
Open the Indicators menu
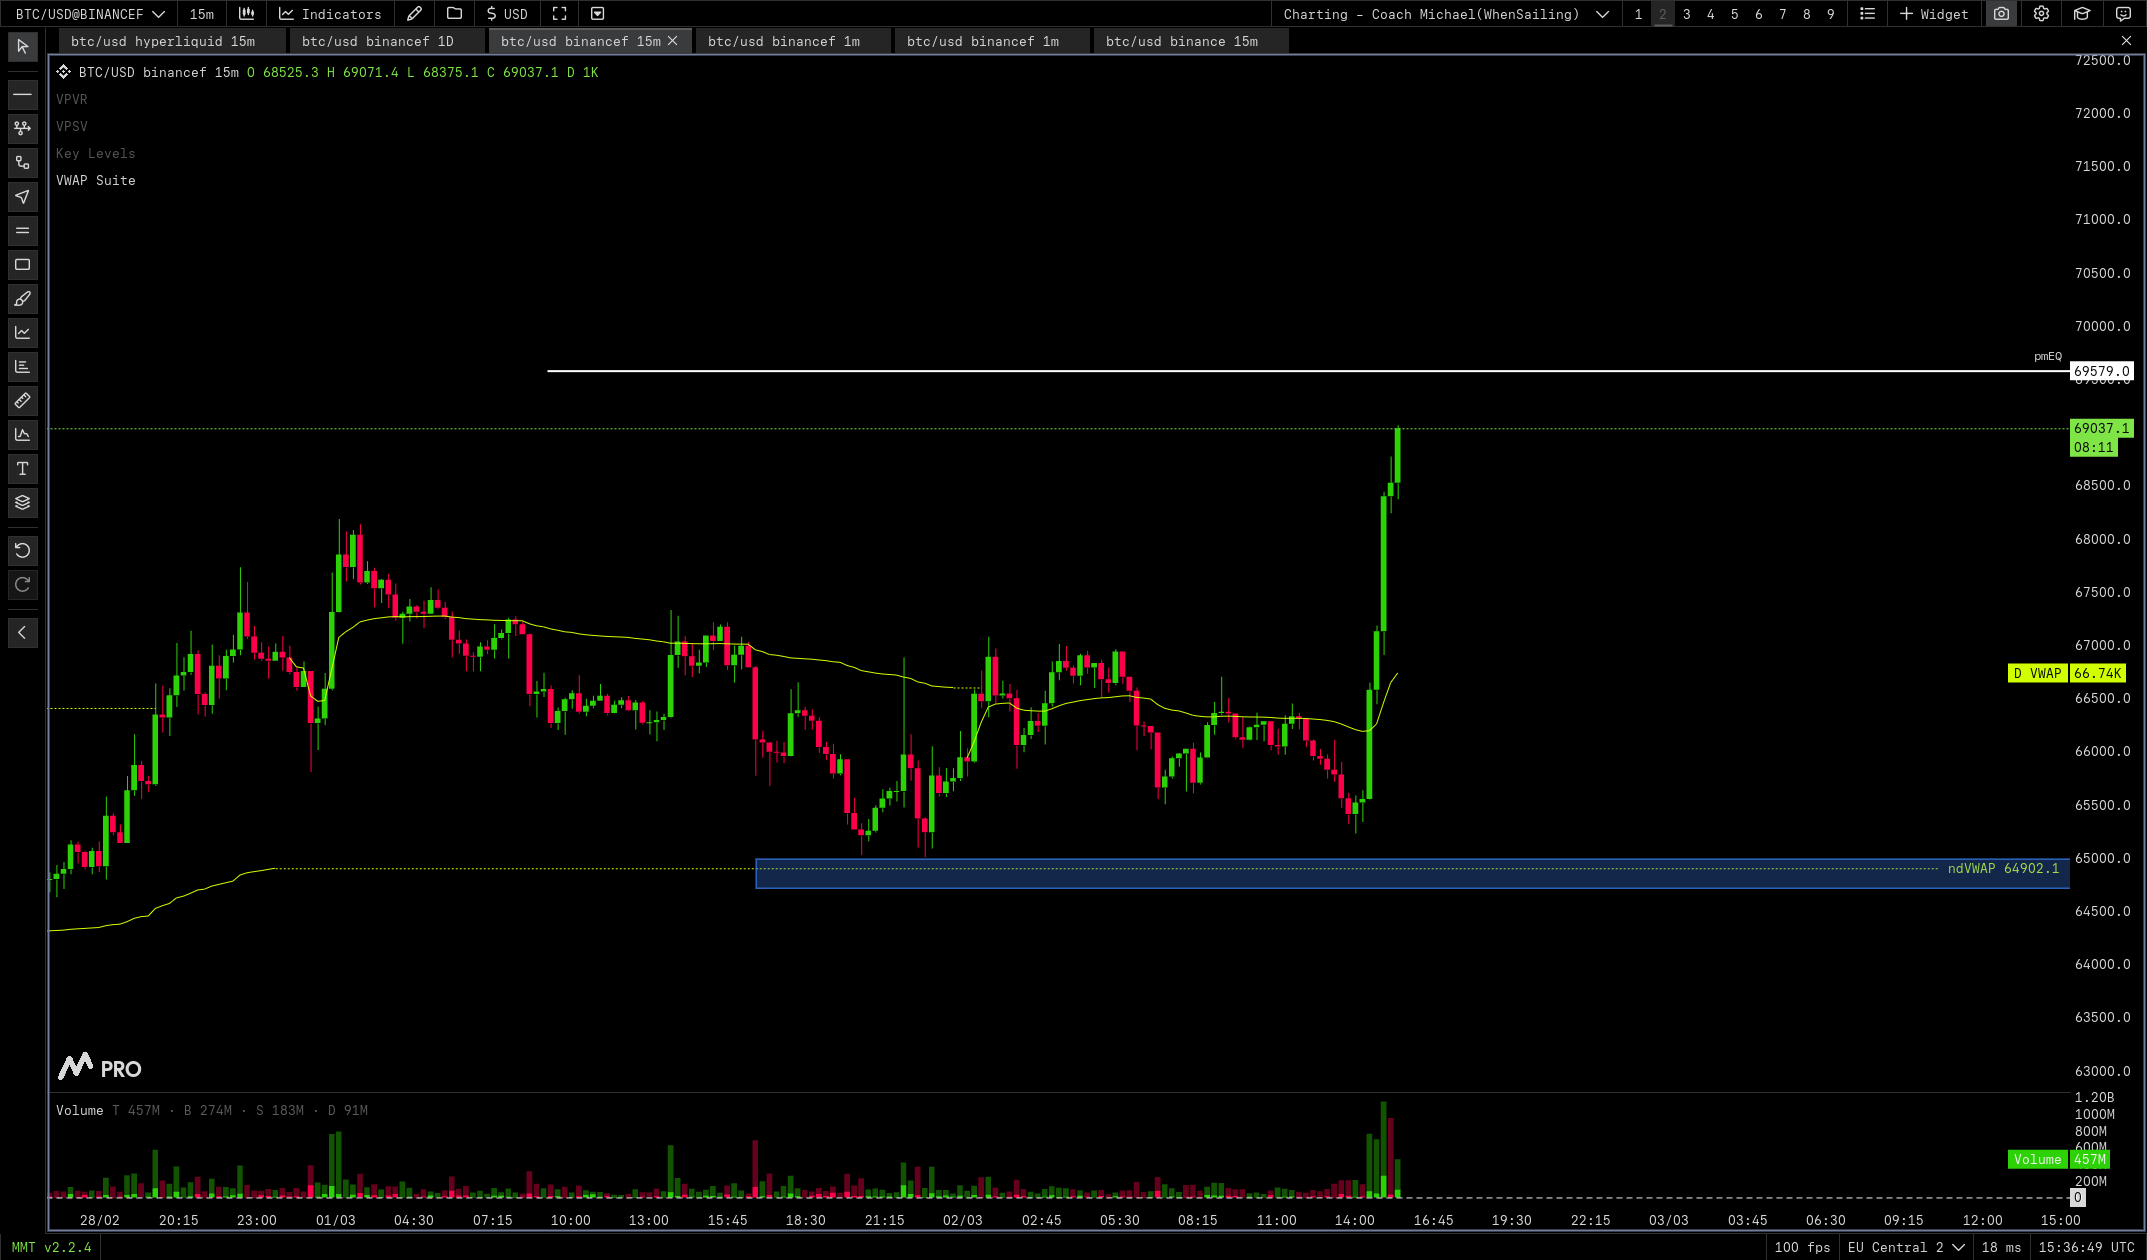330,14
